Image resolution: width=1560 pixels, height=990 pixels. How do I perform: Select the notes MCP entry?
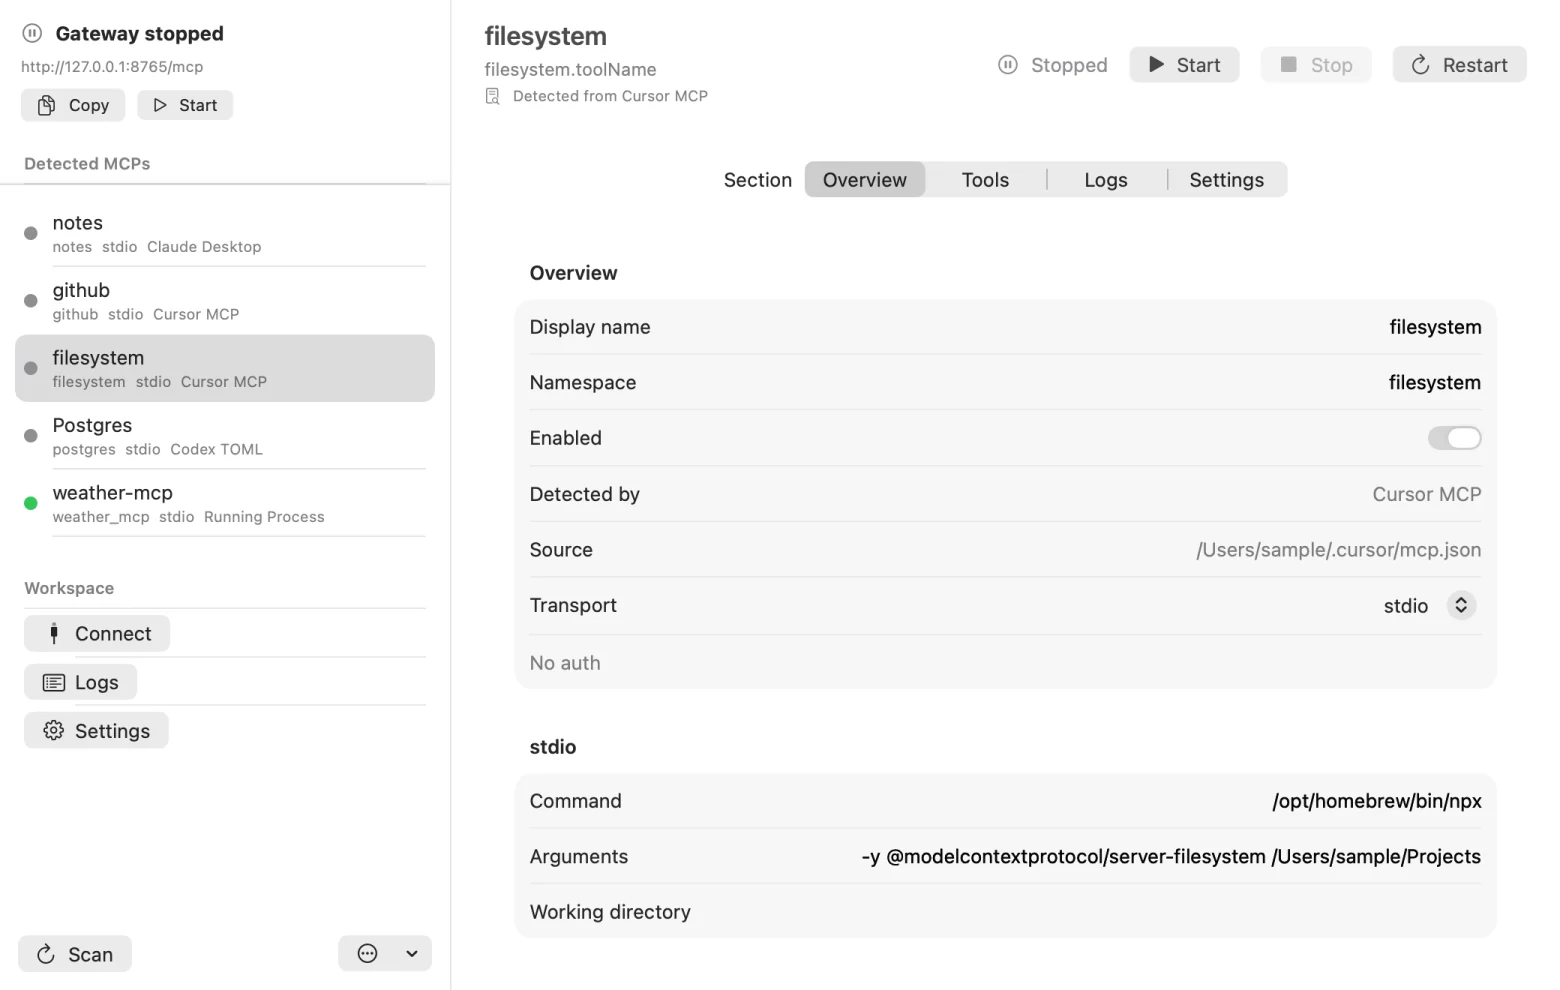coord(225,233)
